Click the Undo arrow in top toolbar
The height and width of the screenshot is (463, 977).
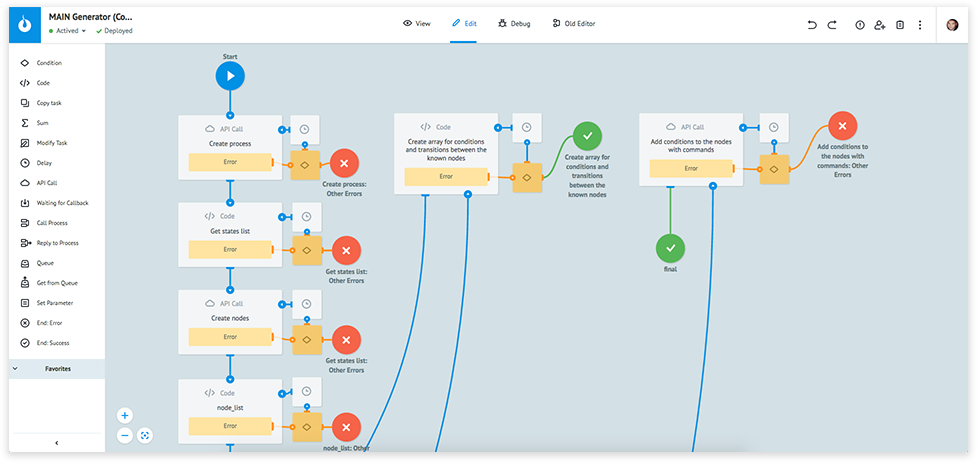(812, 24)
